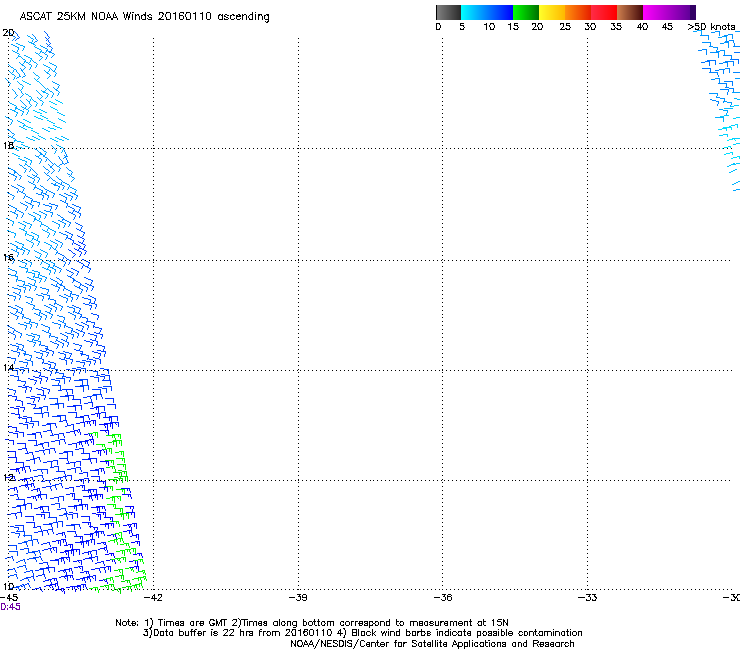The image size is (740, 650).
Task: Choose the brown 35–40 knot color bar segment
Action: [x=630, y=12]
